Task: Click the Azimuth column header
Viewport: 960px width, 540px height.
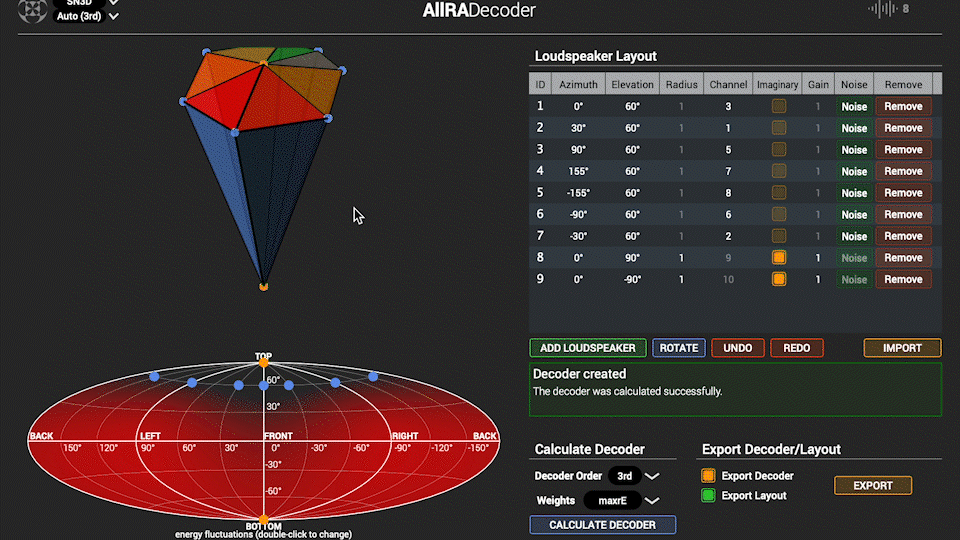Action: pos(579,84)
